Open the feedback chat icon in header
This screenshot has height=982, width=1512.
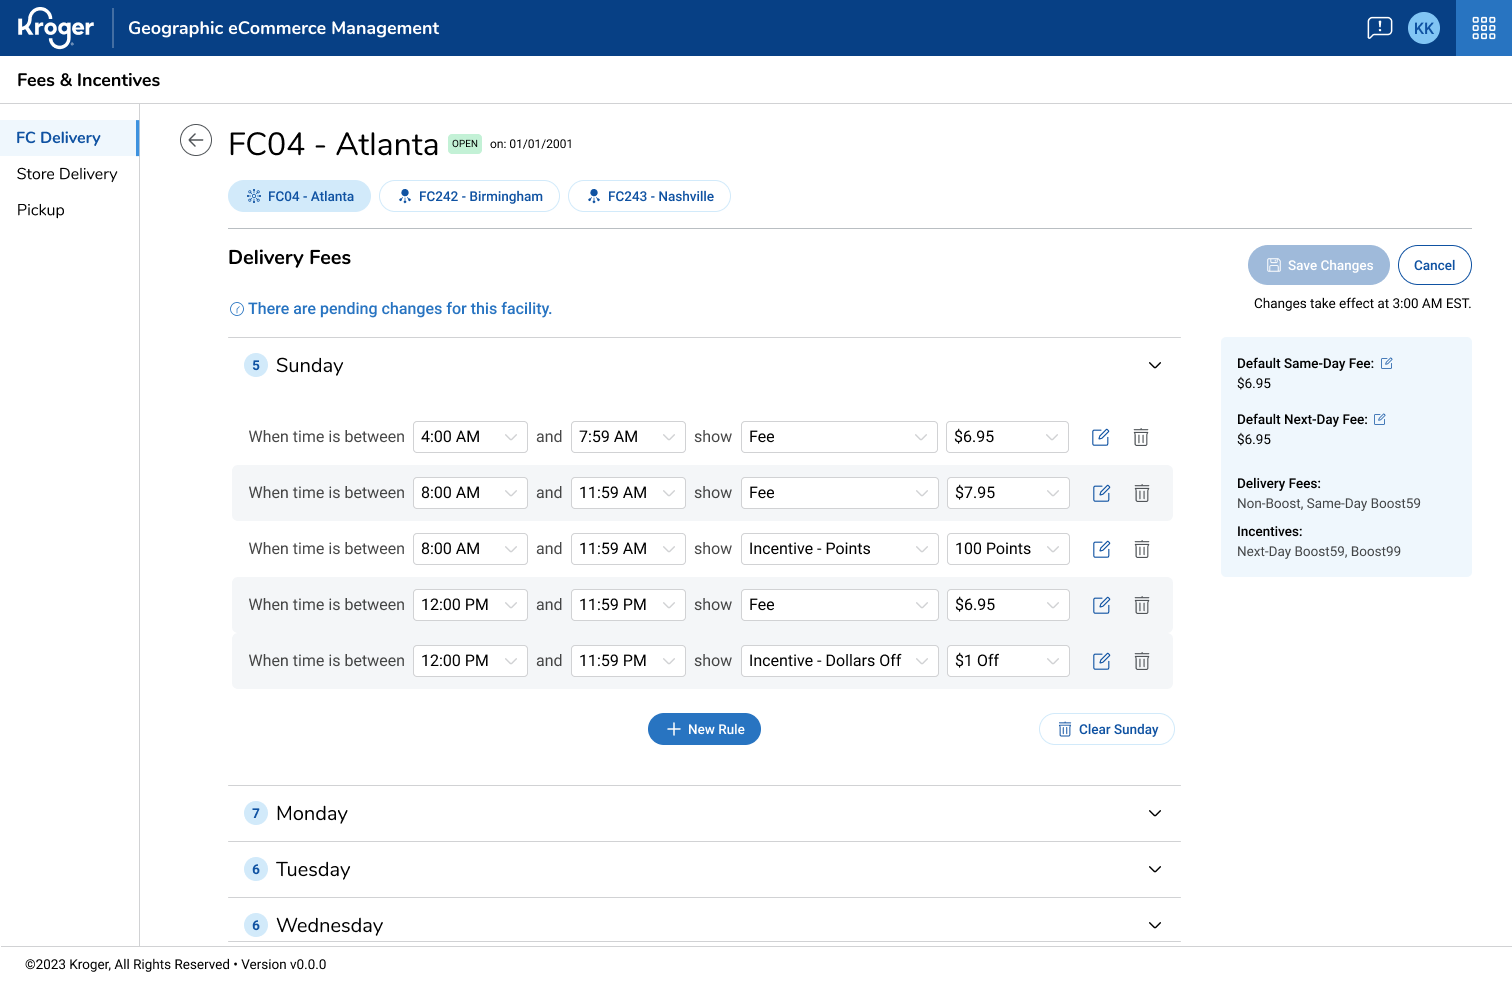tap(1379, 28)
